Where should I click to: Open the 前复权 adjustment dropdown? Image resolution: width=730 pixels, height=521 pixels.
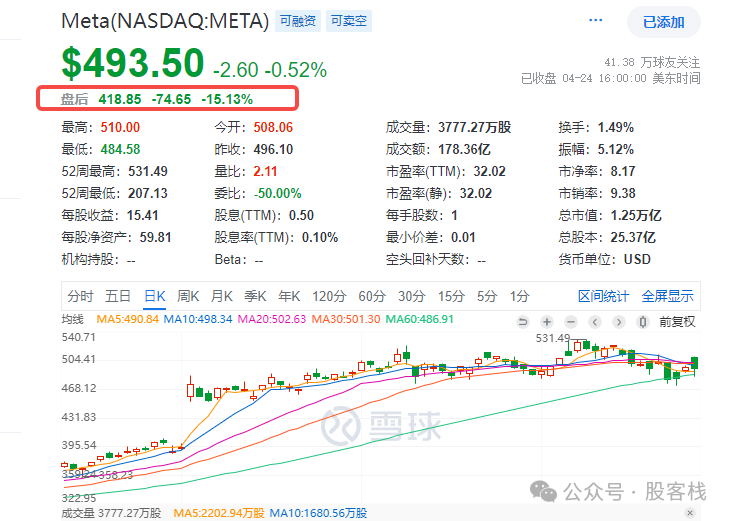pyautogui.click(x=677, y=322)
